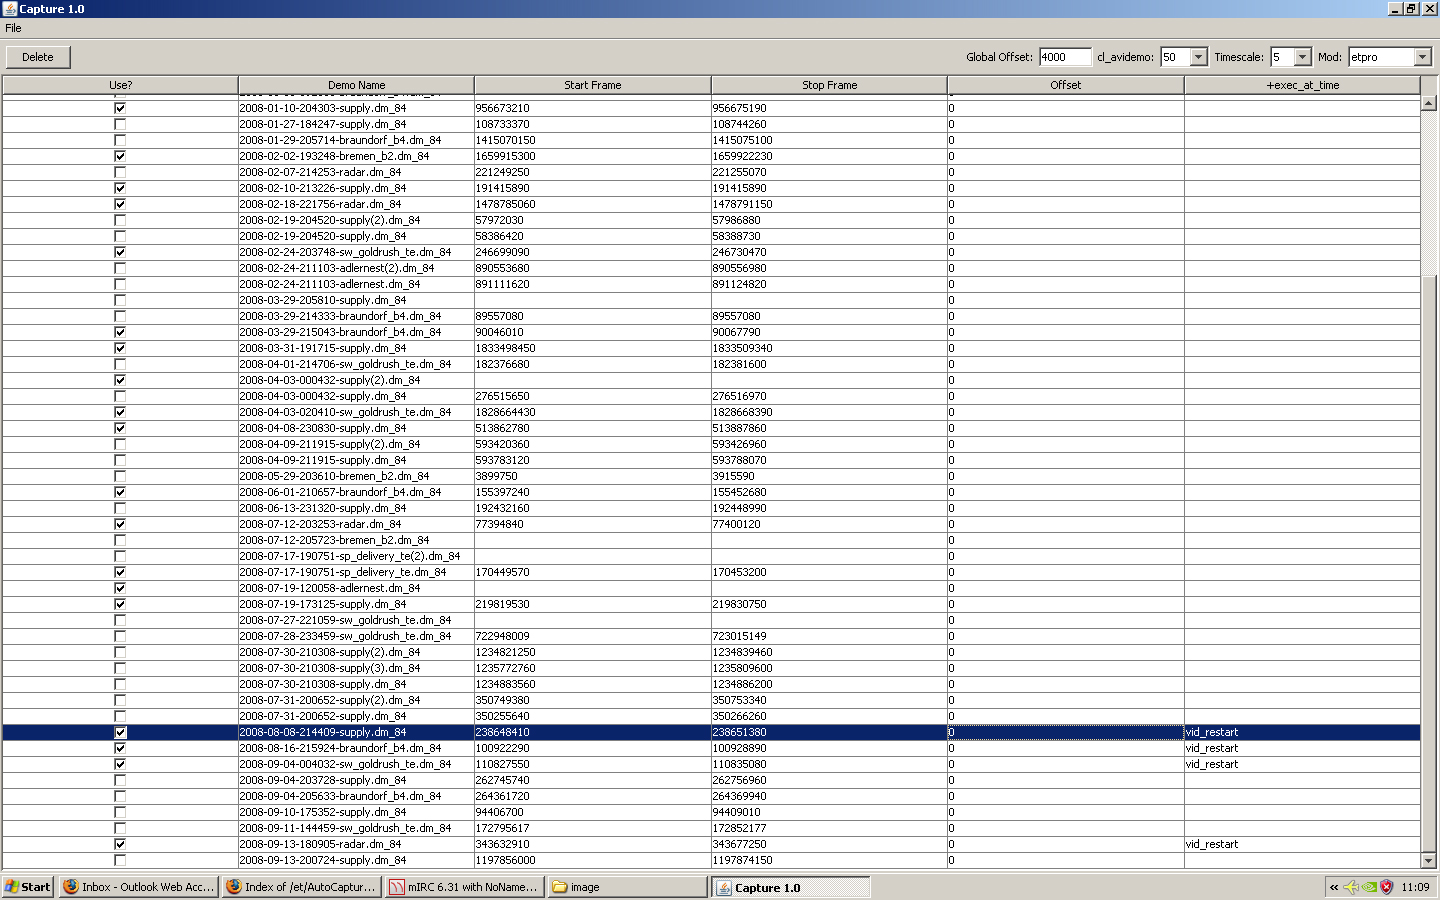
Task: Click vid_restart cell for 2008-09-04-004032-sw_goldrush_te
Action: (x=1302, y=764)
